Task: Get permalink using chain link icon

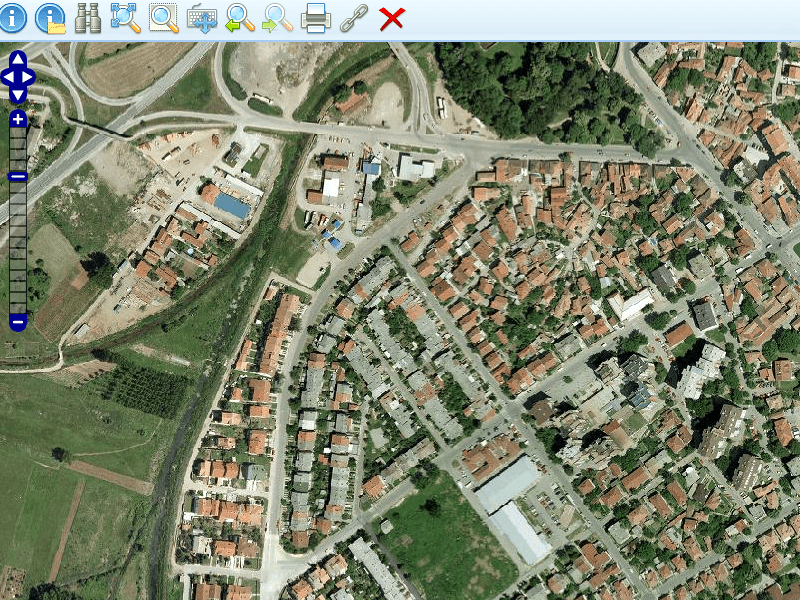Action: tap(354, 18)
